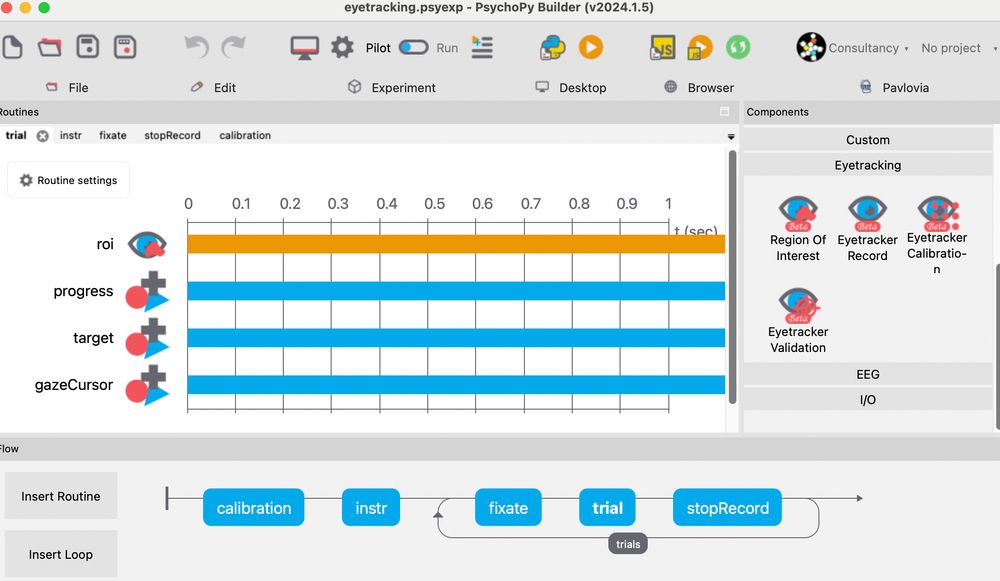Switch to the fixate routine tab
The height and width of the screenshot is (581, 1000).
tap(113, 135)
